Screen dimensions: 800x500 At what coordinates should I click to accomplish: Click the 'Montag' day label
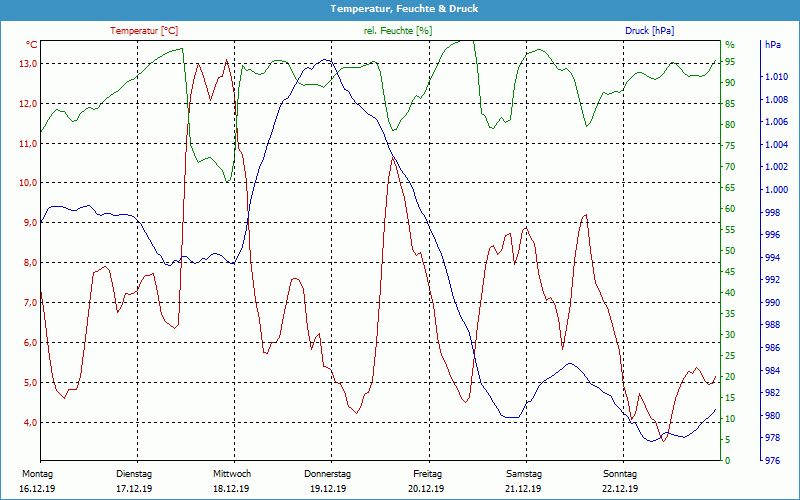(37, 474)
